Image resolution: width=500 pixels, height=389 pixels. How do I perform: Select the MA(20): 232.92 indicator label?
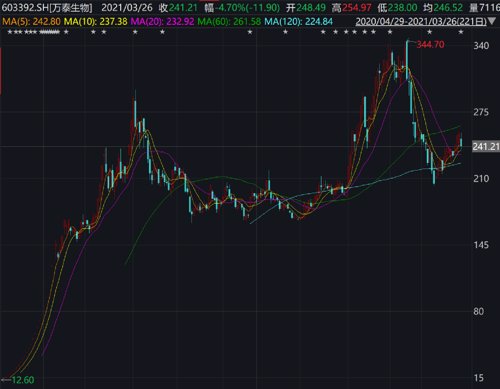pos(162,22)
